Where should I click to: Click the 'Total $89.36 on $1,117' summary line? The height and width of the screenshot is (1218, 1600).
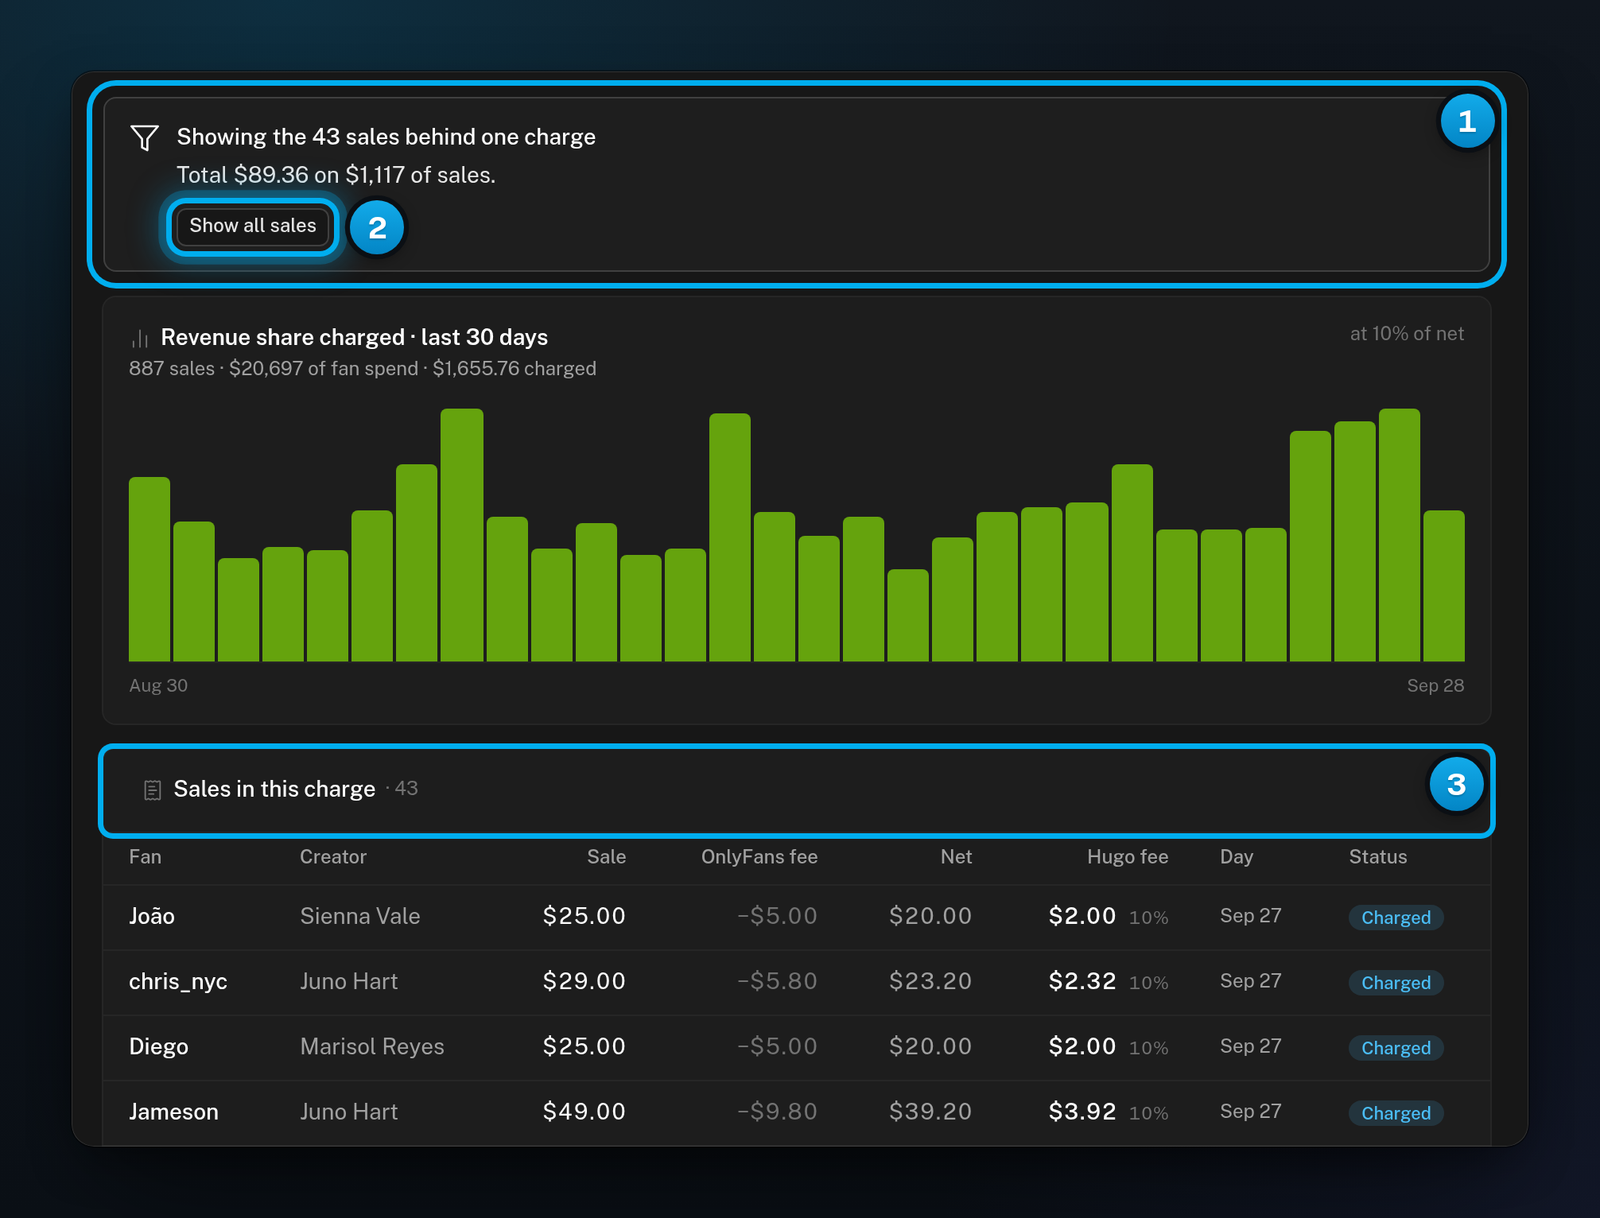click(336, 175)
